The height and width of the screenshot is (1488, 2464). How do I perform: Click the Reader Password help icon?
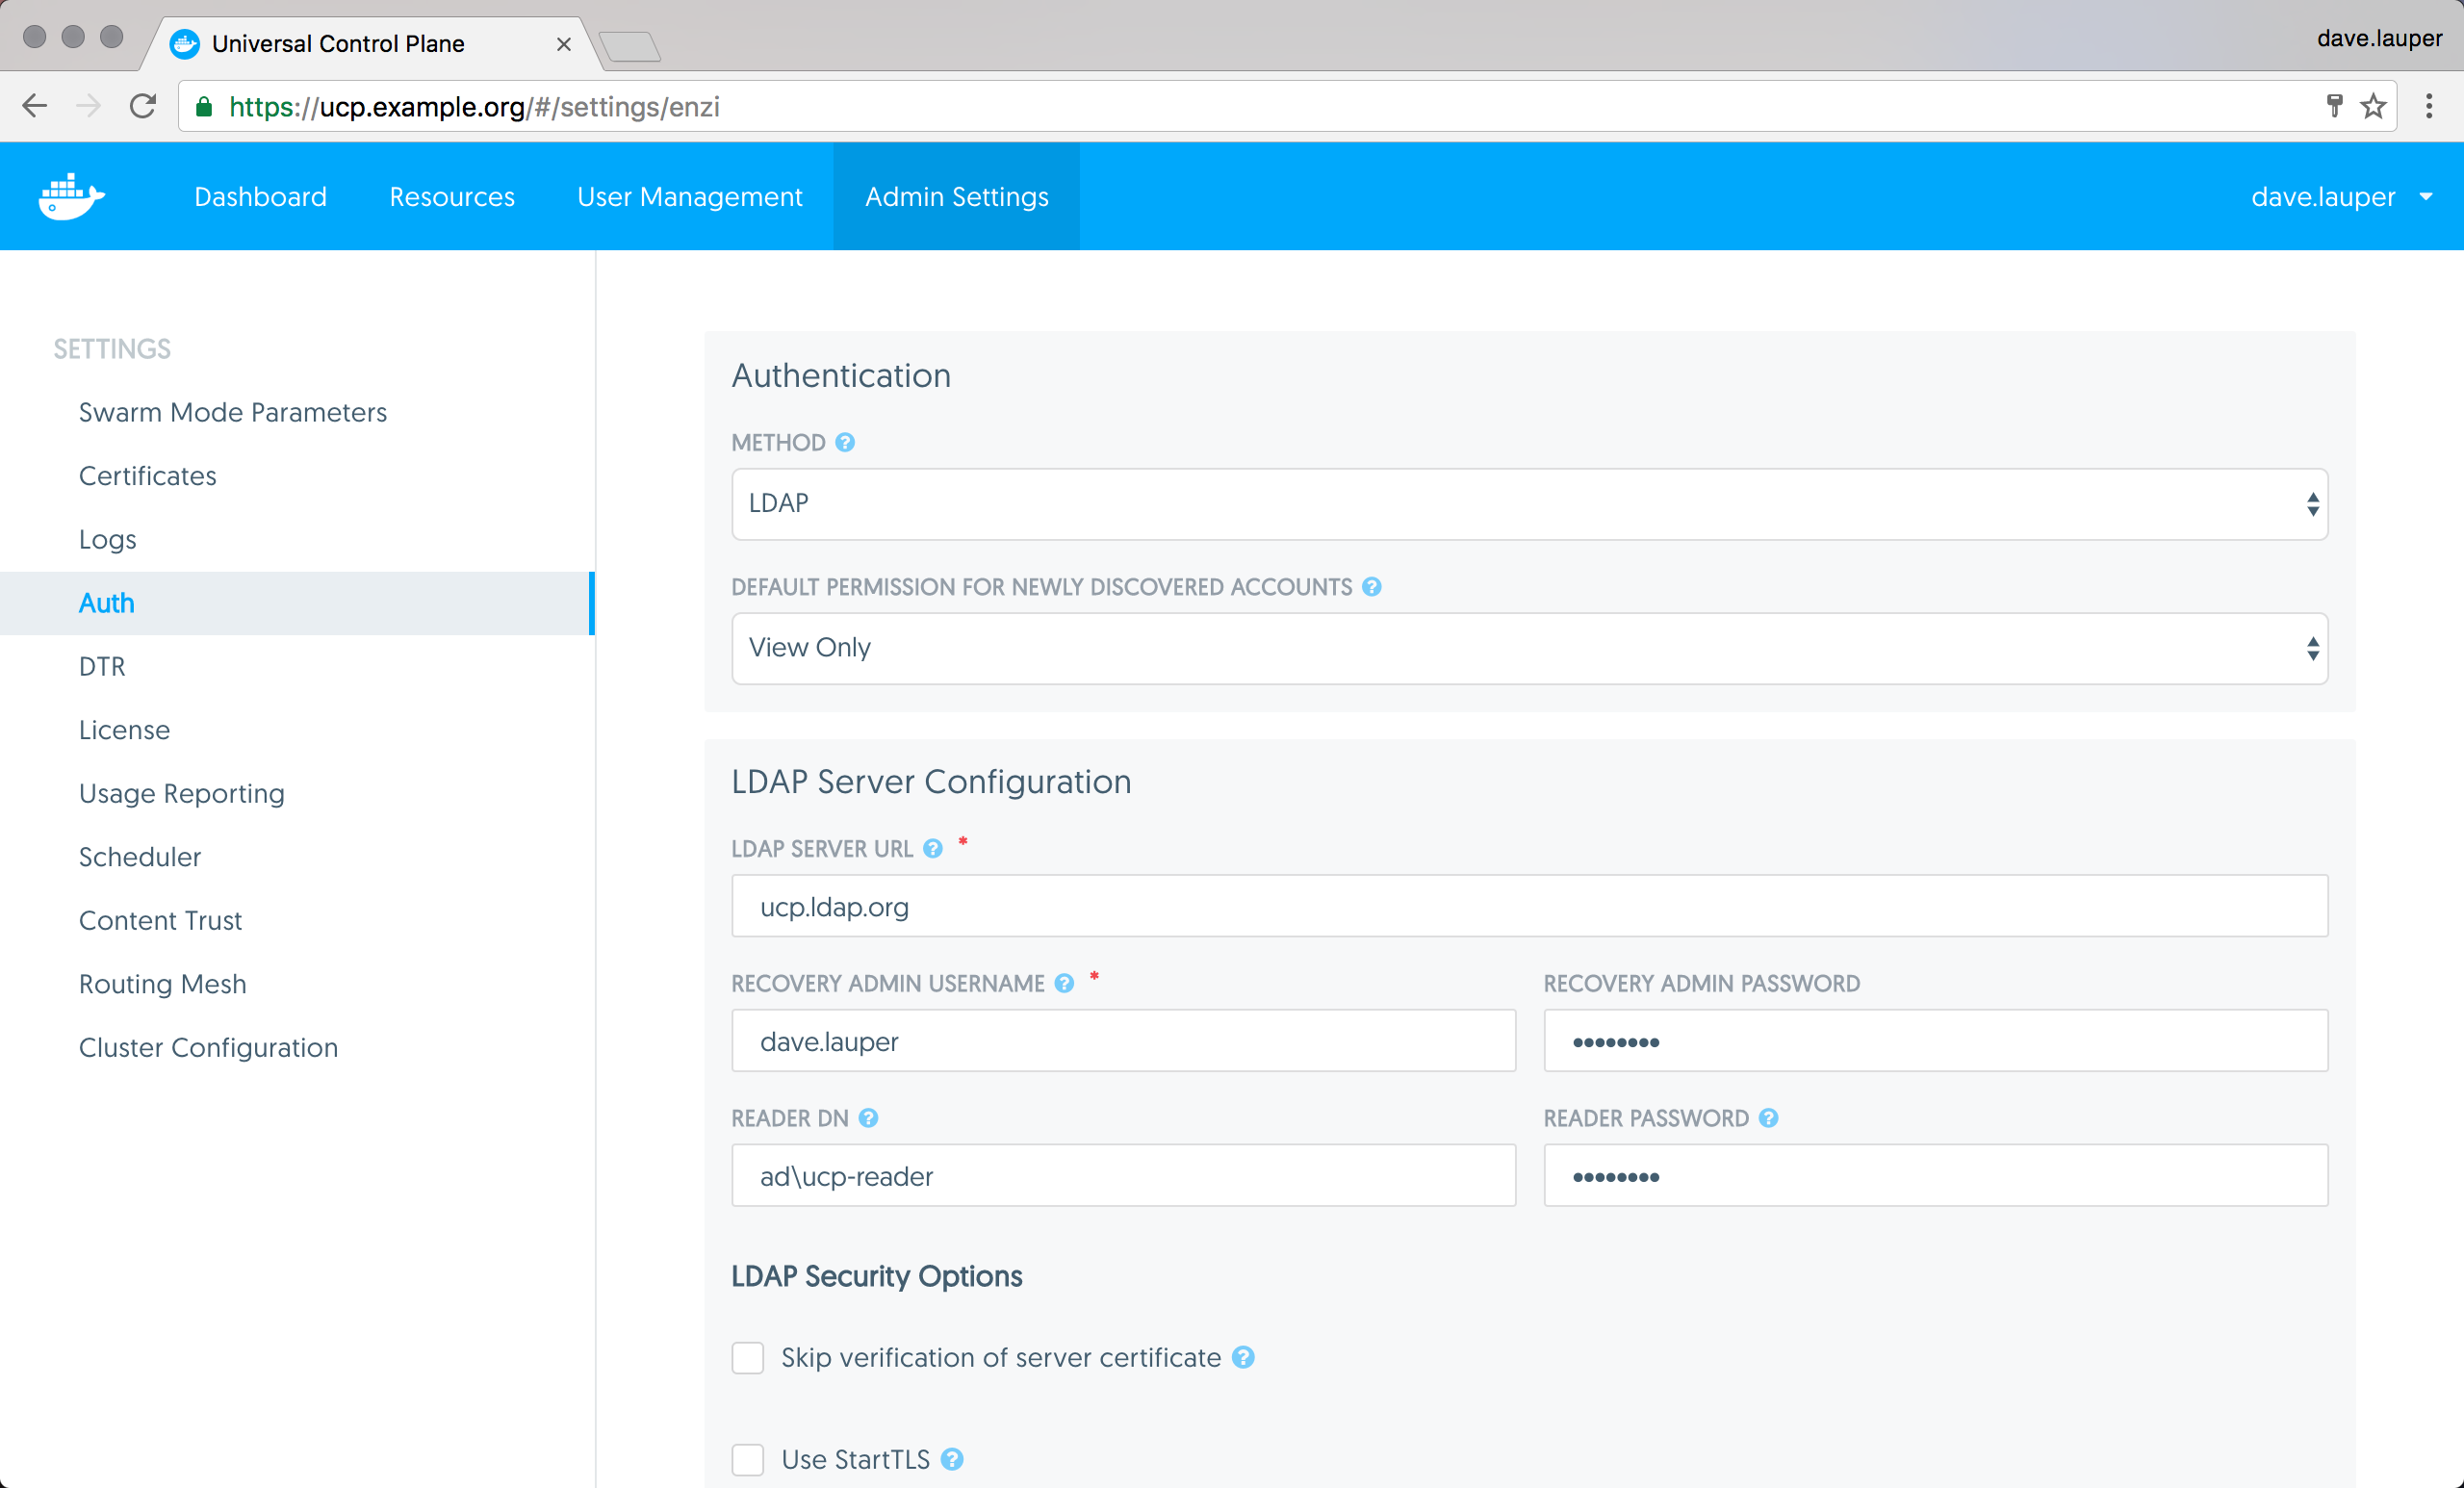pos(1768,1118)
